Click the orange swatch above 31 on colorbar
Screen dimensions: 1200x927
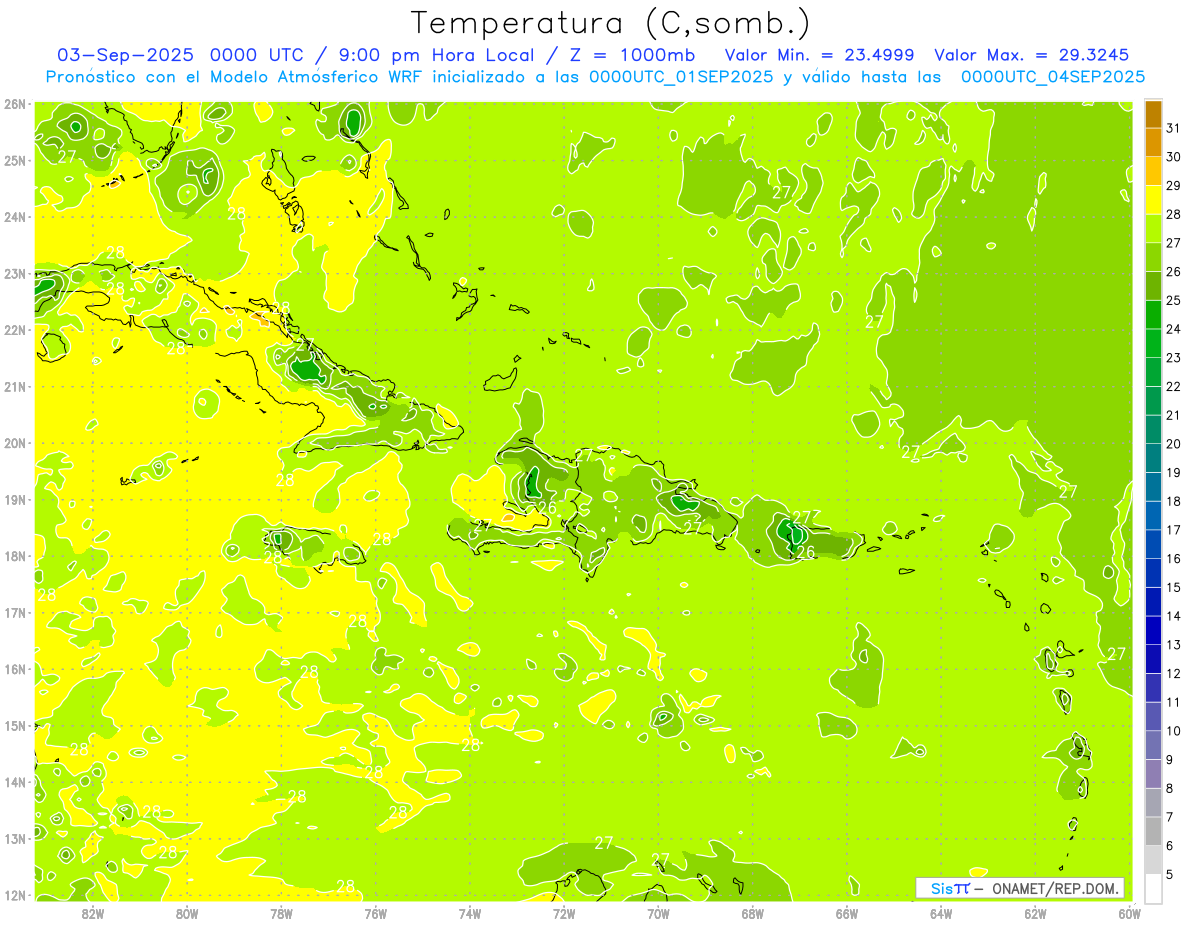[1153, 114]
